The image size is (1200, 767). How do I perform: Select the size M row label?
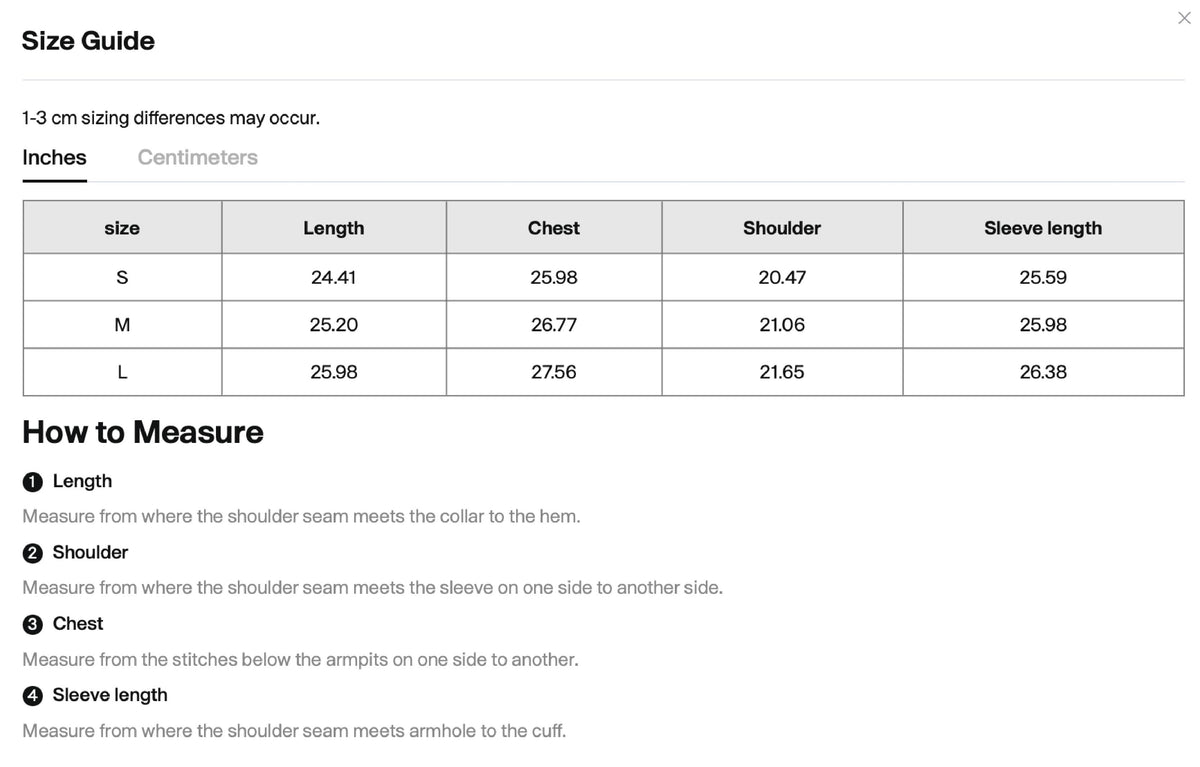[122, 325]
